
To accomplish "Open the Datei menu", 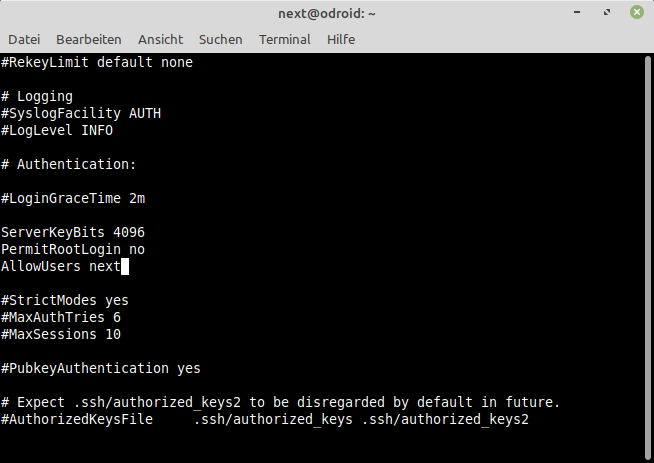I will [x=24, y=39].
